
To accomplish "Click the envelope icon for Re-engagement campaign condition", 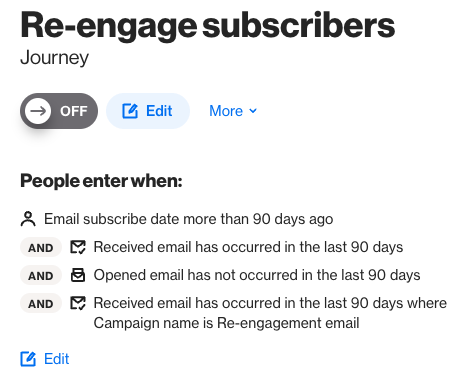I will click(x=78, y=303).
